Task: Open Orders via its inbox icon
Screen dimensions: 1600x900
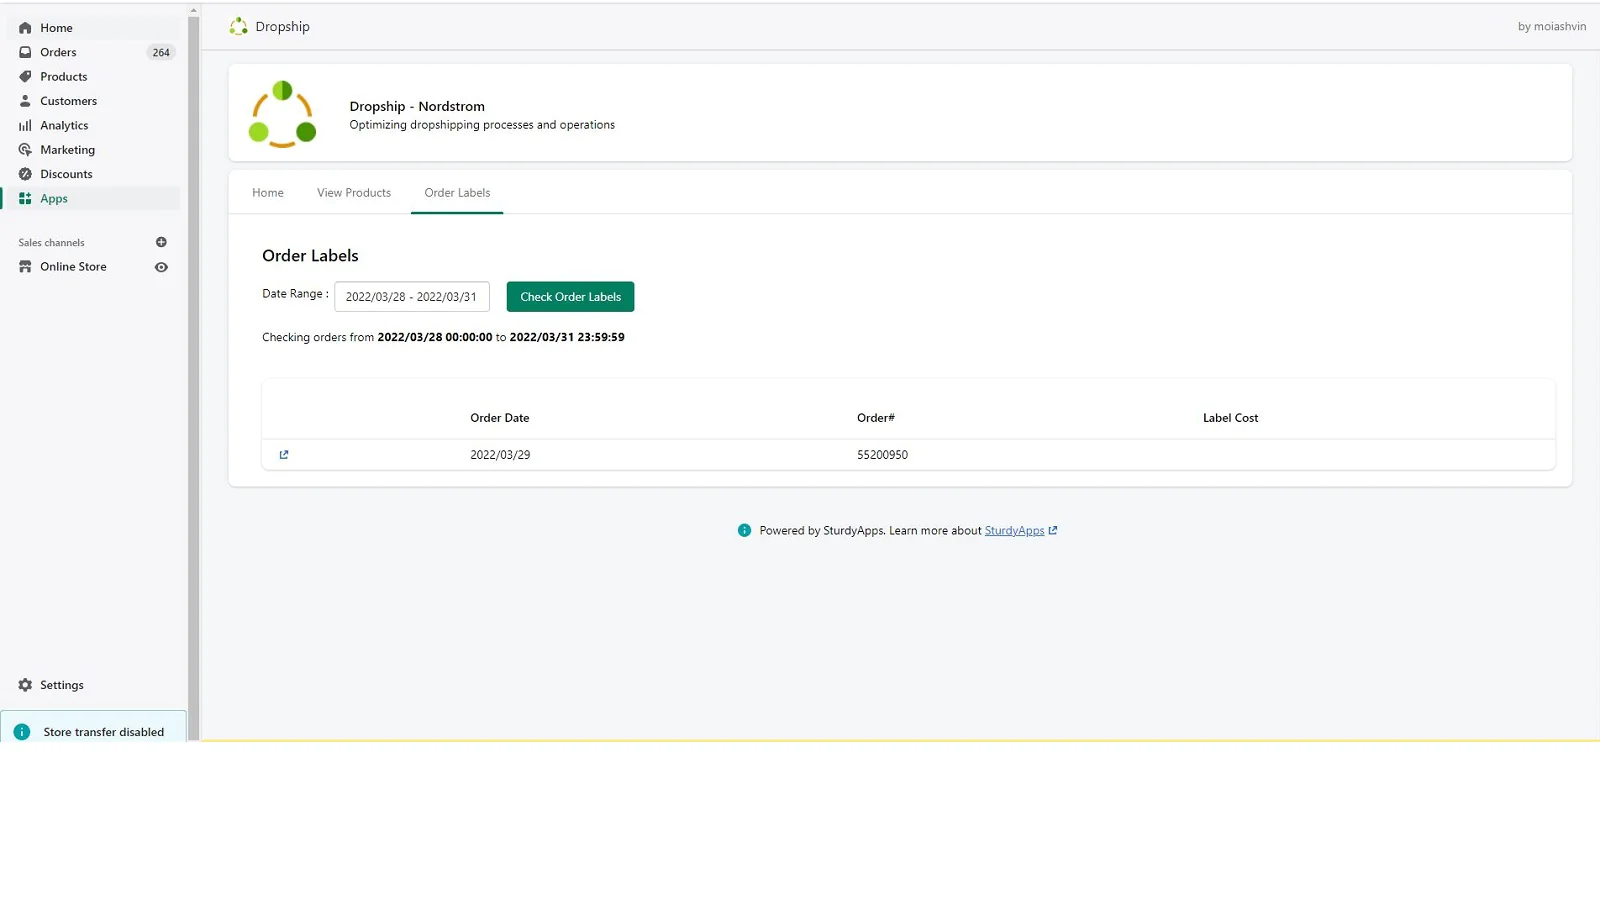Action: click(x=25, y=52)
